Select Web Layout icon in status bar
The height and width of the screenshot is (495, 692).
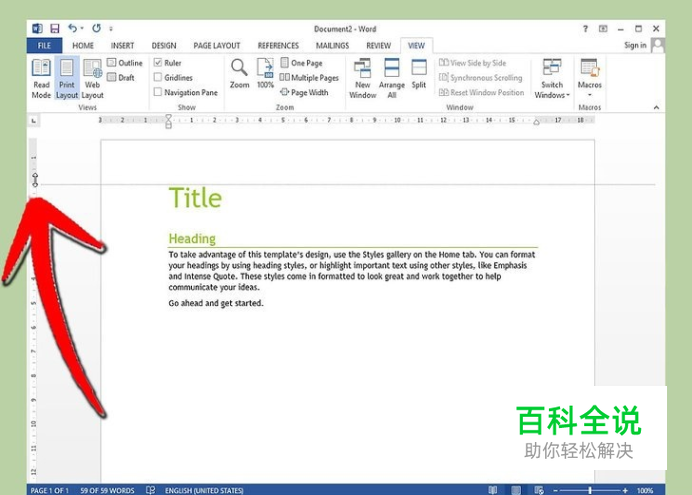(x=539, y=490)
